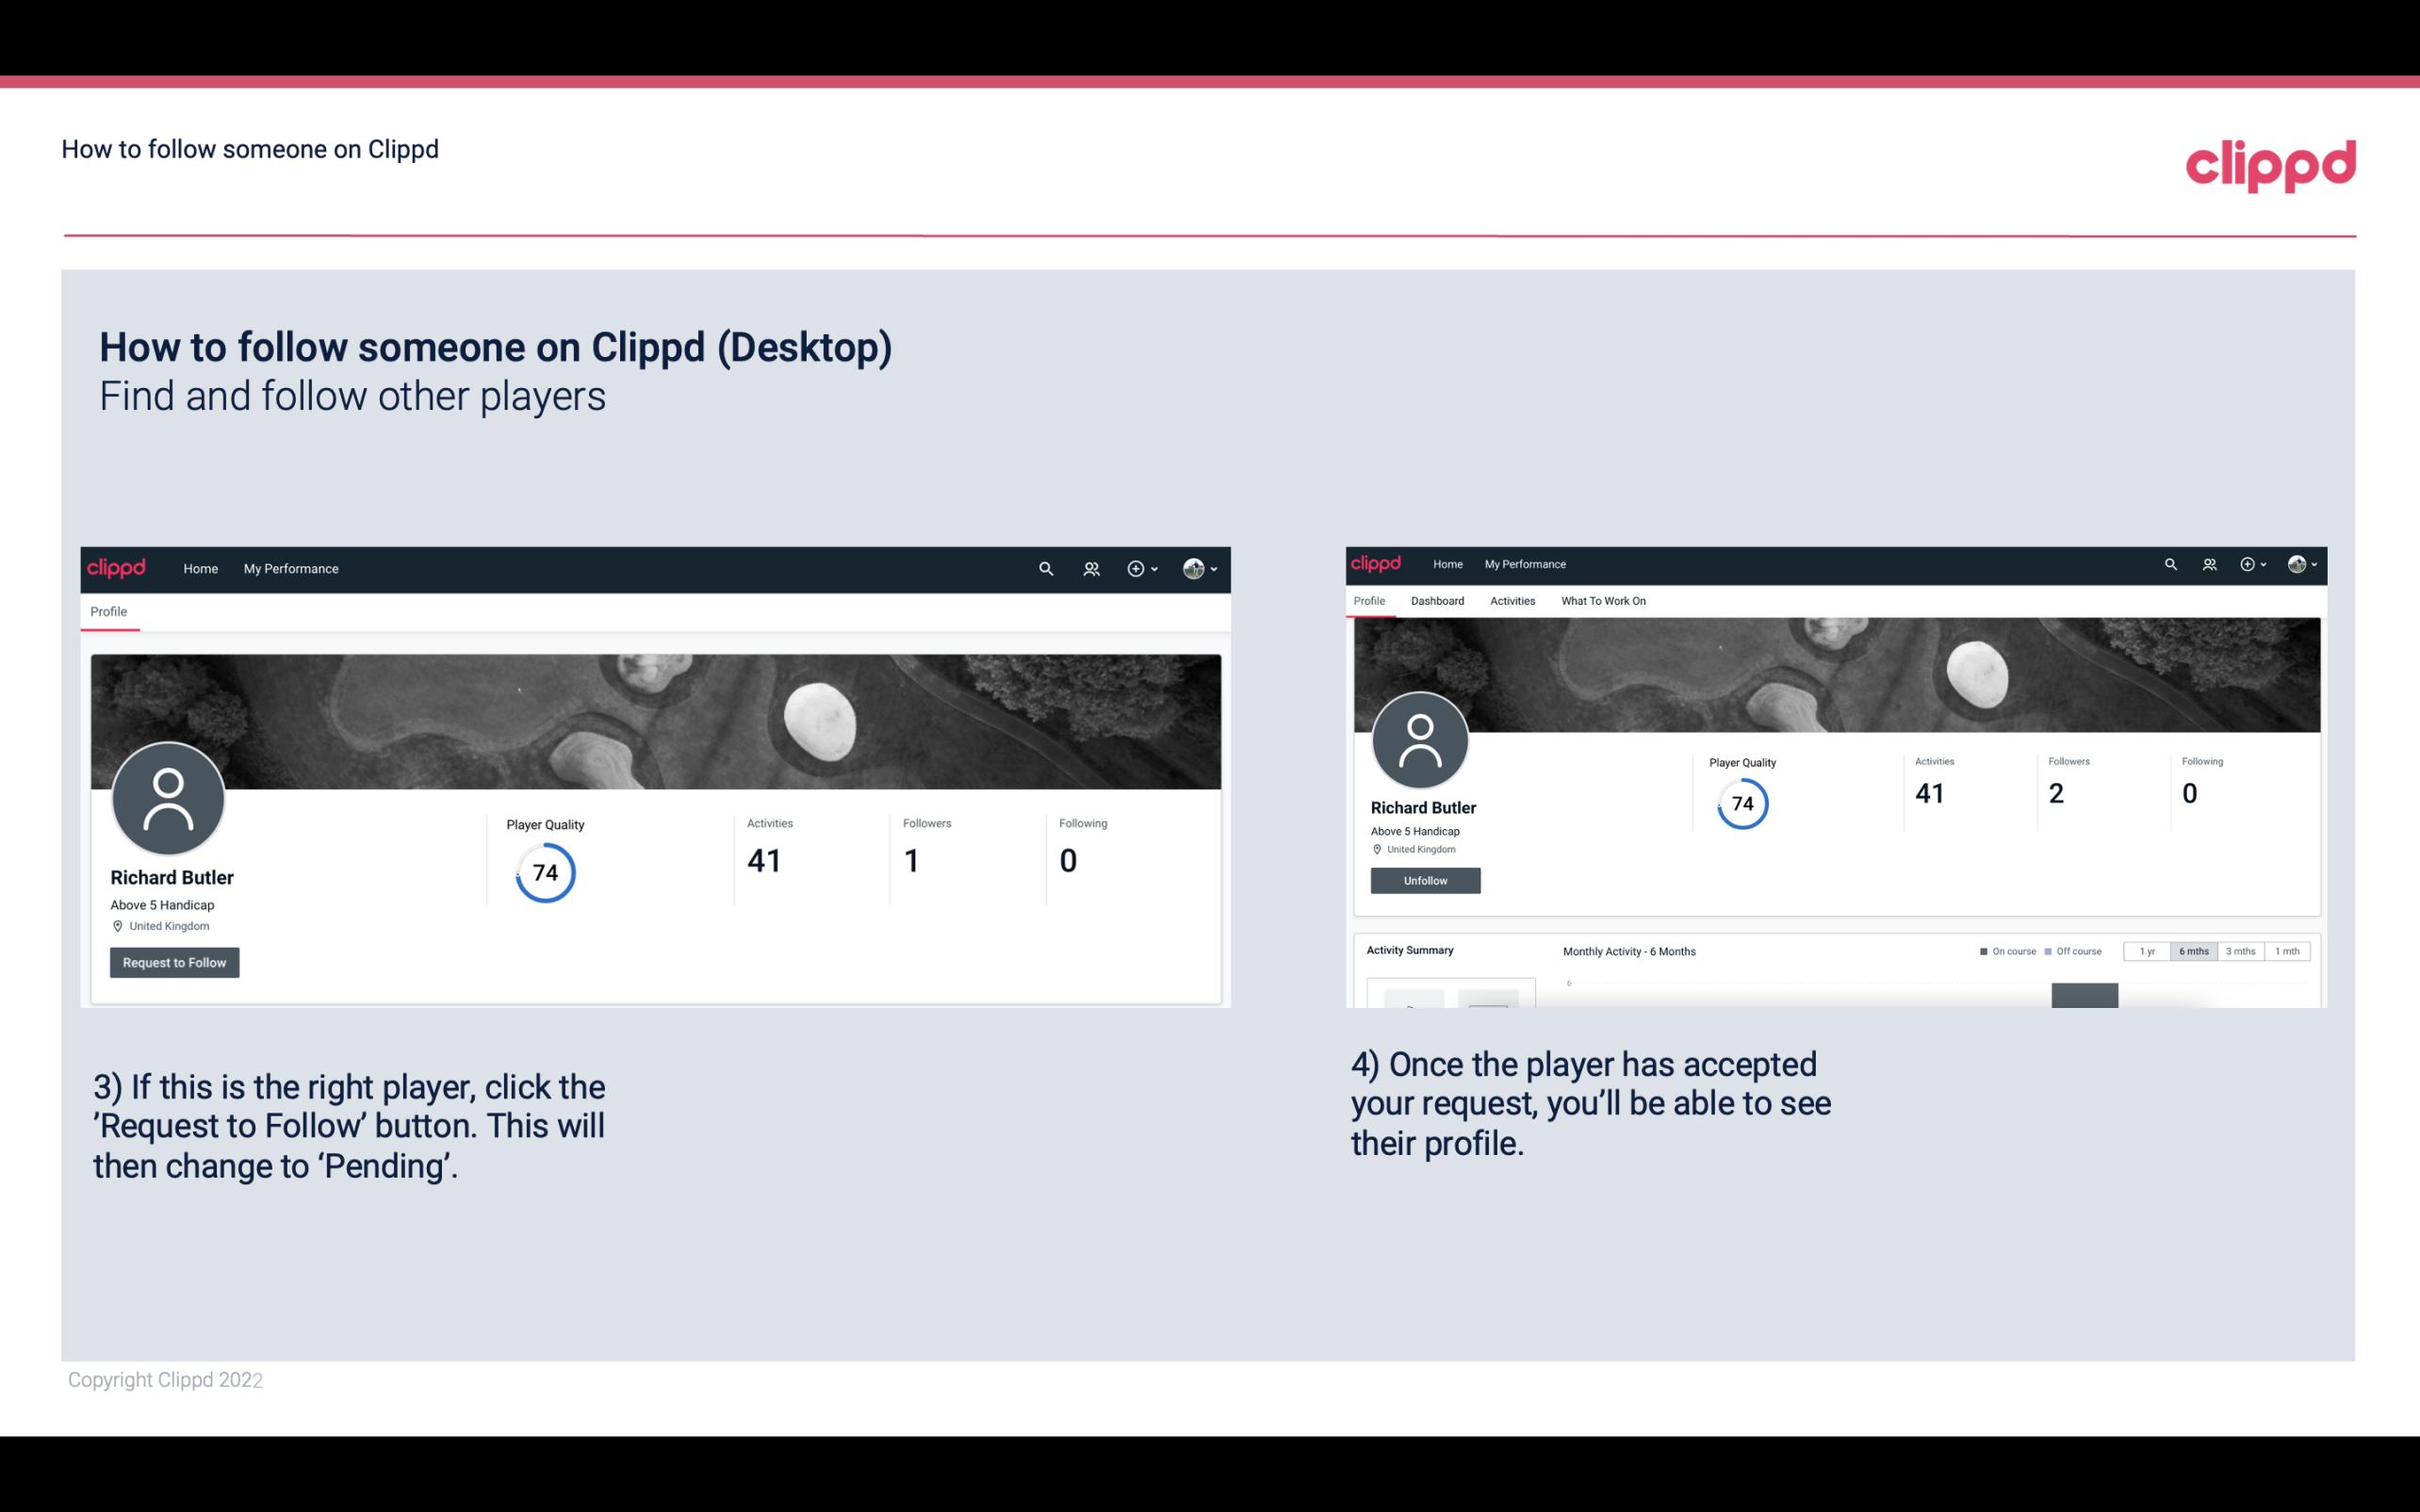2420x1512 pixels.
Task: Click the 'Unfollow' button on profile
Action: [1423, 880]
